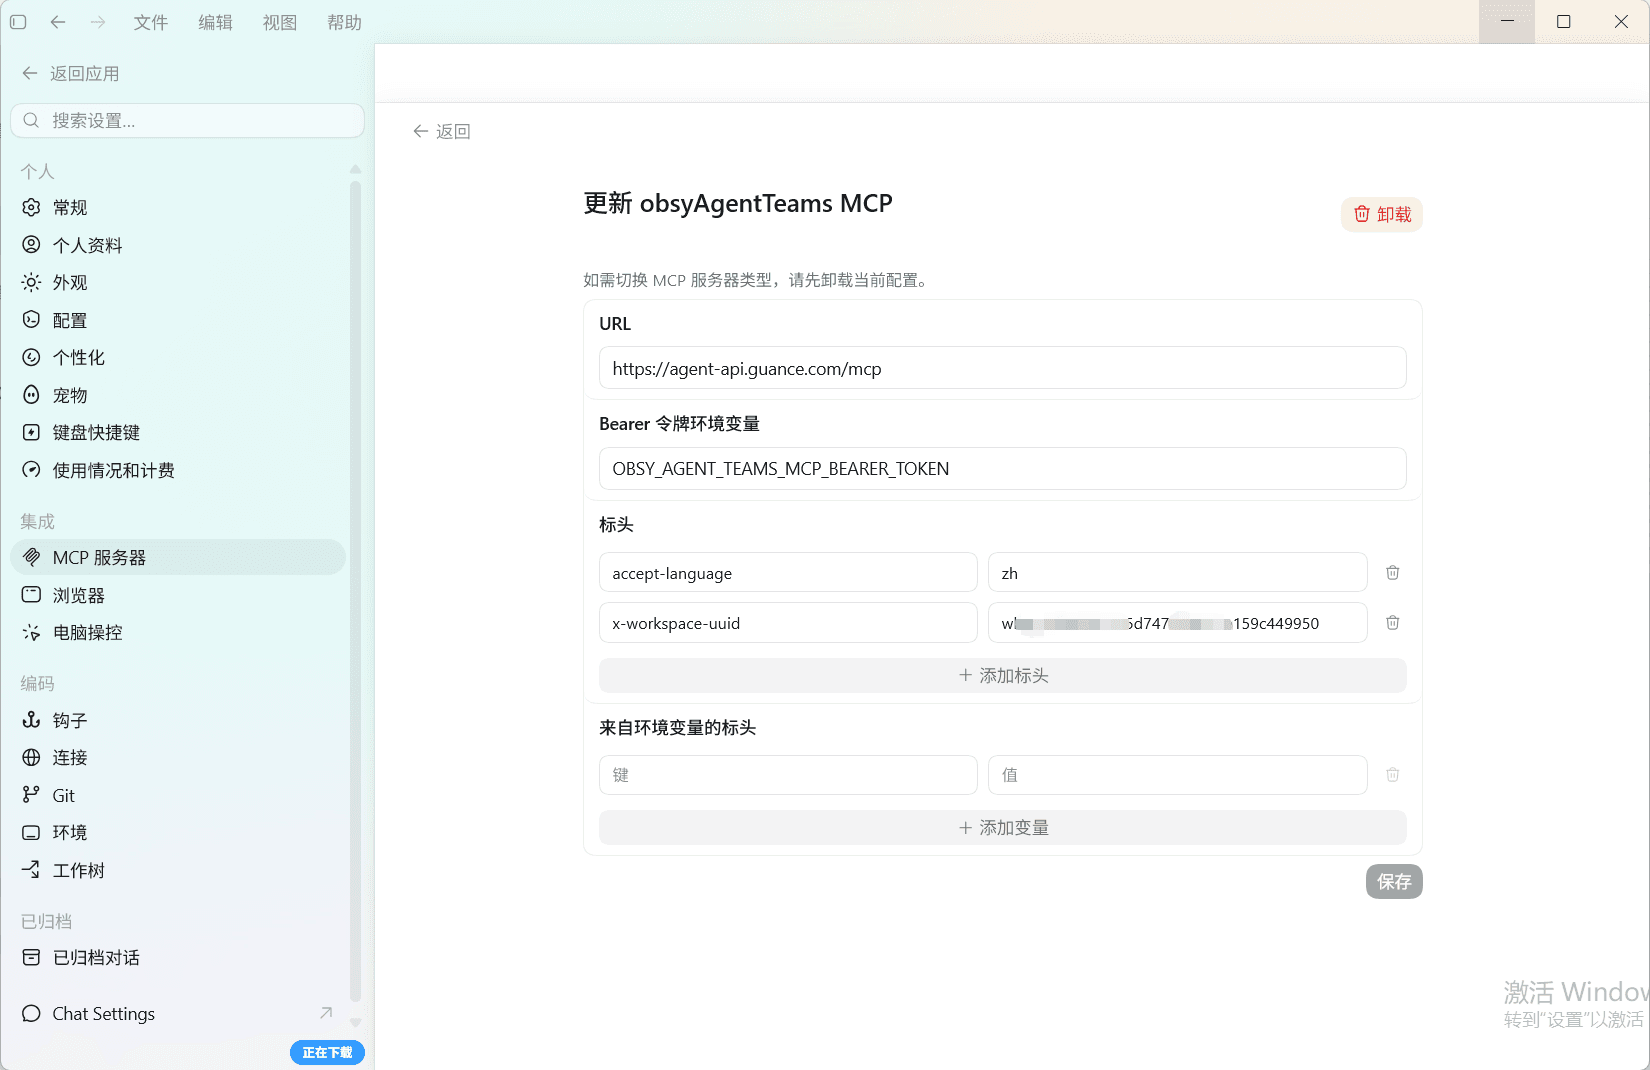Open 配置 settings icon
1650x1070 pixels.
31,320
